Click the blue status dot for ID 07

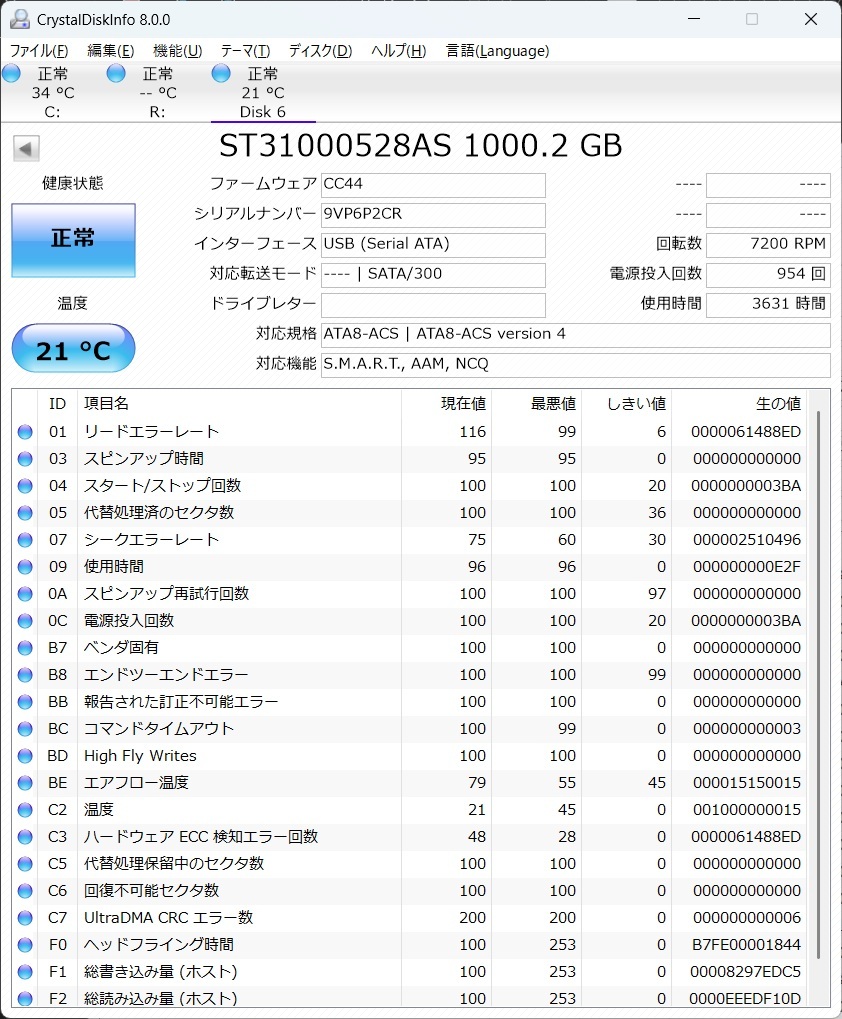25,539
